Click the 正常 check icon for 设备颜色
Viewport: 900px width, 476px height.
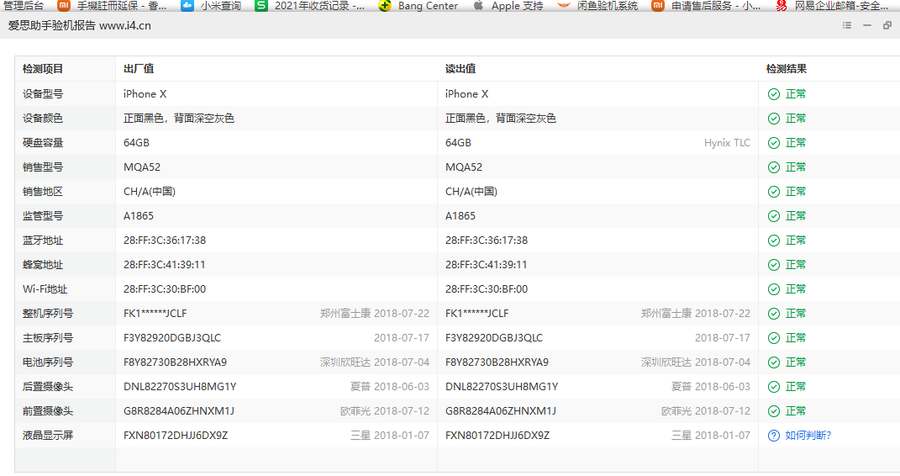(x=774, y=118)
